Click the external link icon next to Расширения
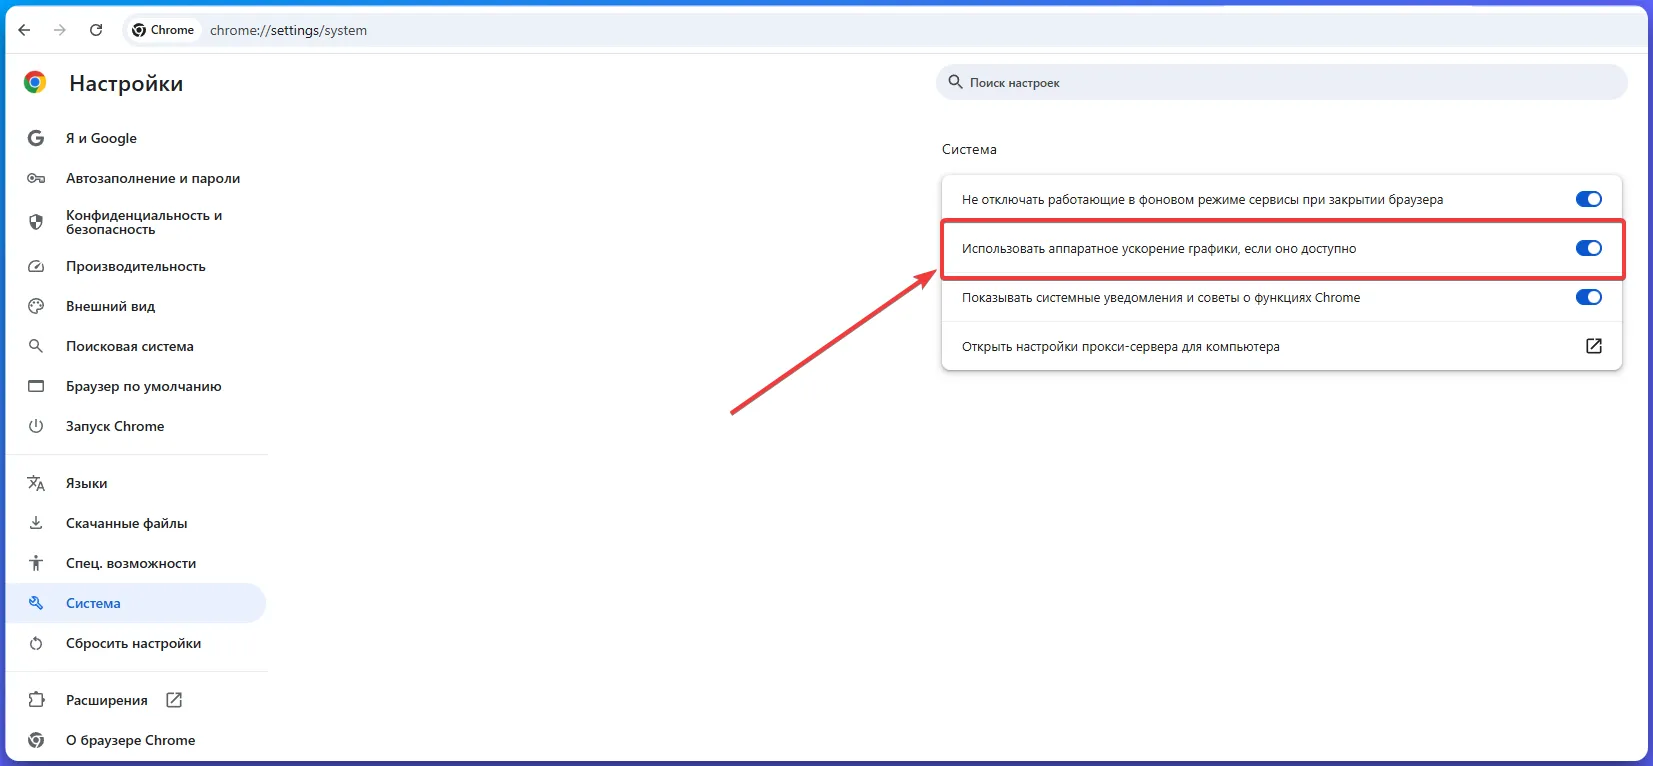This screenshot has height=766, width=1653. pyautogui.click(x=174, y=700)
